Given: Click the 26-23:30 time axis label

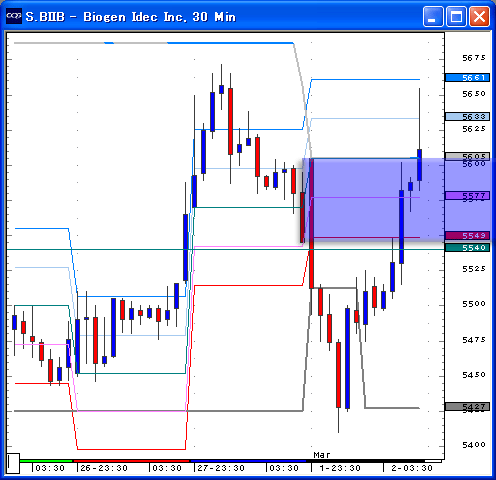Looking at the screenshot, I should click(x=104, y=468).
